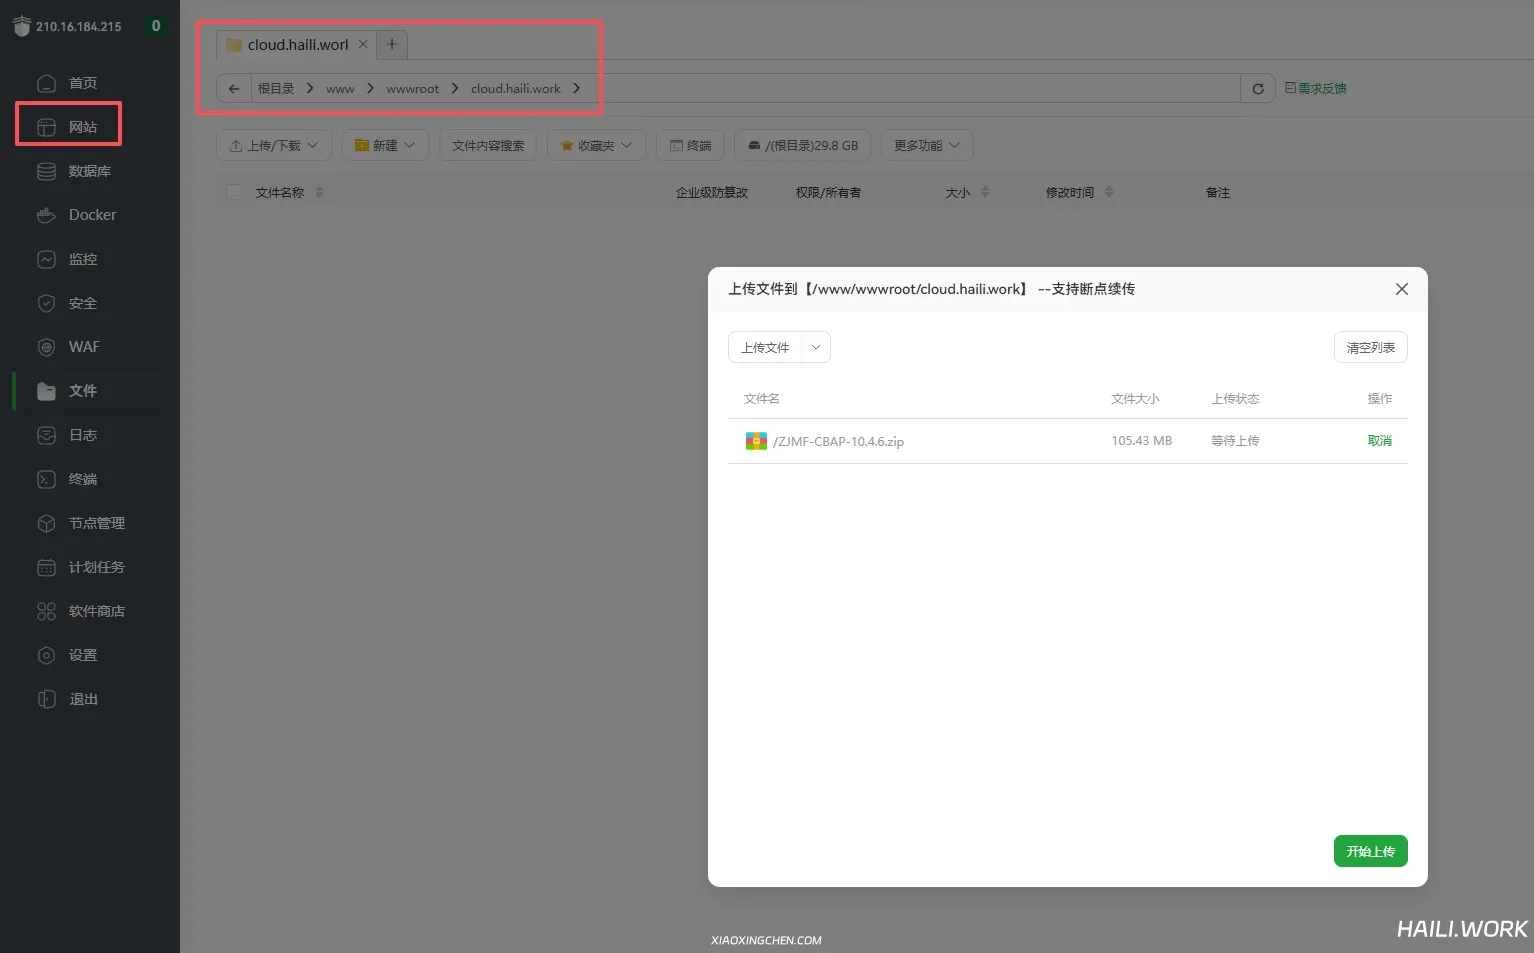The image size is (1534, 953).
Task: Click the back arrow in the path bar
Action: [x=234, y=89]
